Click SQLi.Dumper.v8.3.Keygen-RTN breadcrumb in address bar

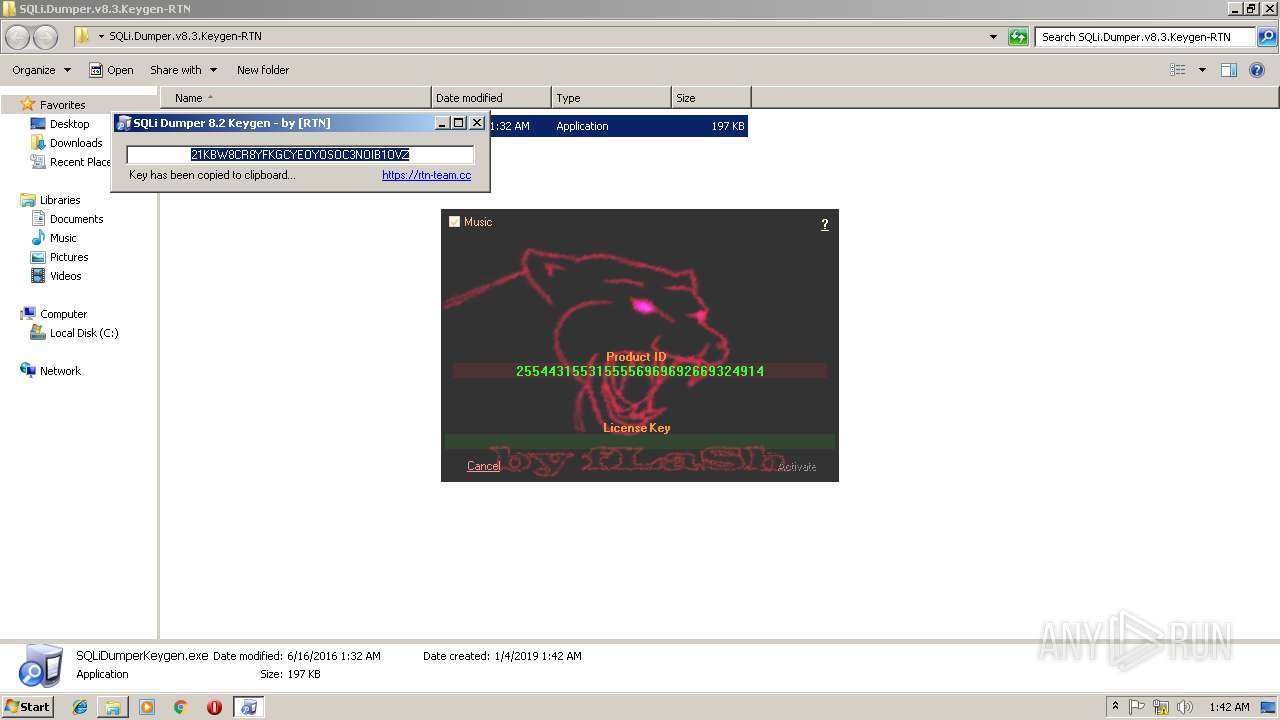pyautogui.click(x=185, y=37)
